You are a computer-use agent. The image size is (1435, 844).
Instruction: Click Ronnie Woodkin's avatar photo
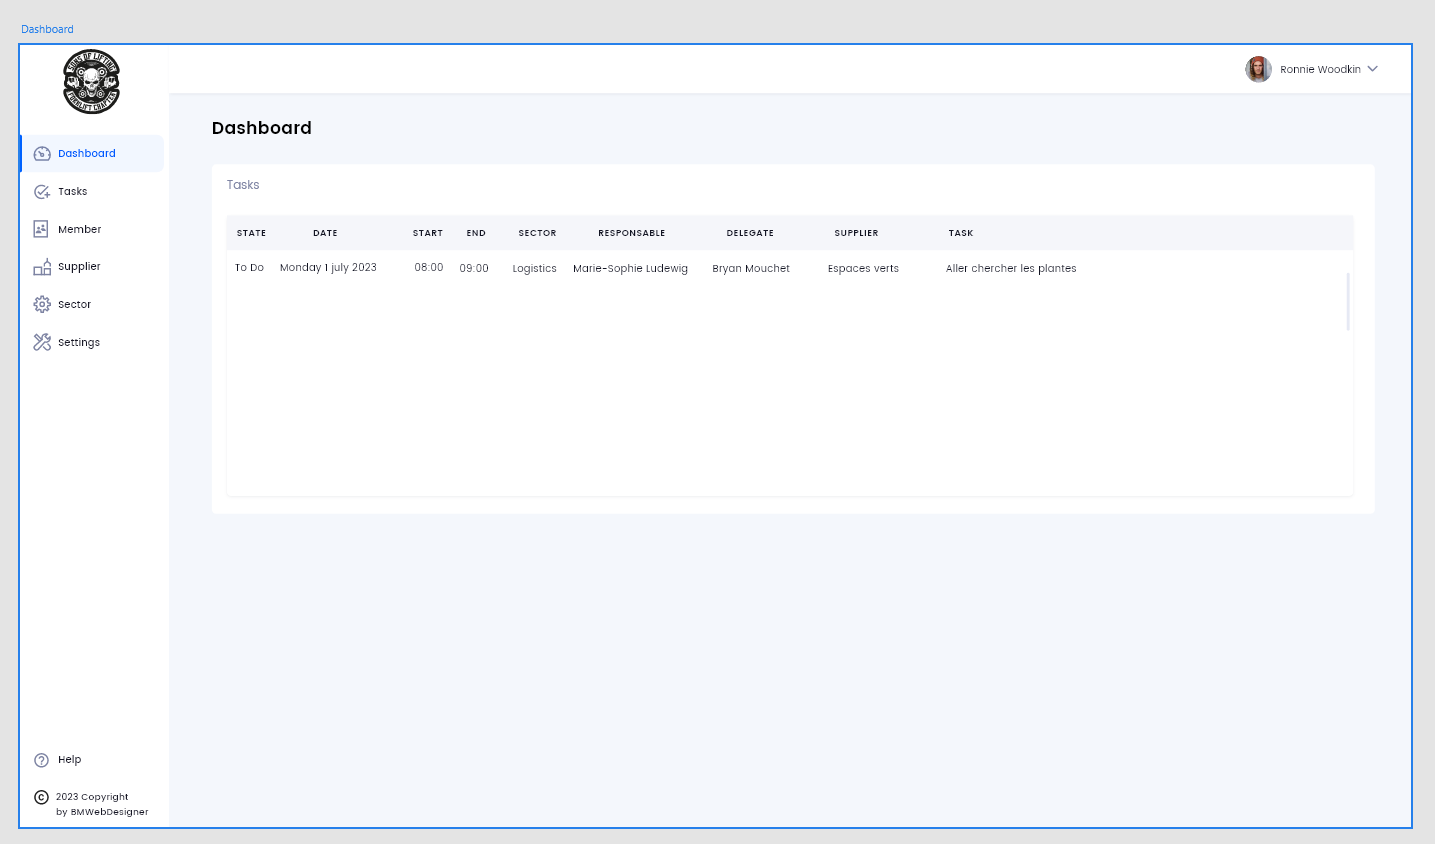pos(1258,69)
